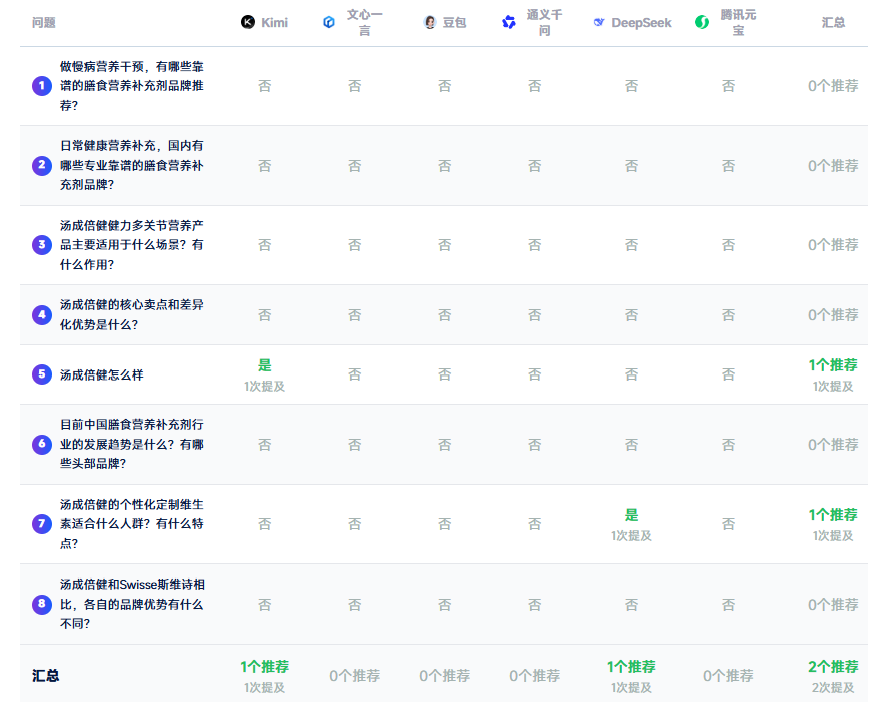Open the green 是 under DeepSeek for question 7
The width and height of the screenshot is (892, 702).
click(631, 515)
